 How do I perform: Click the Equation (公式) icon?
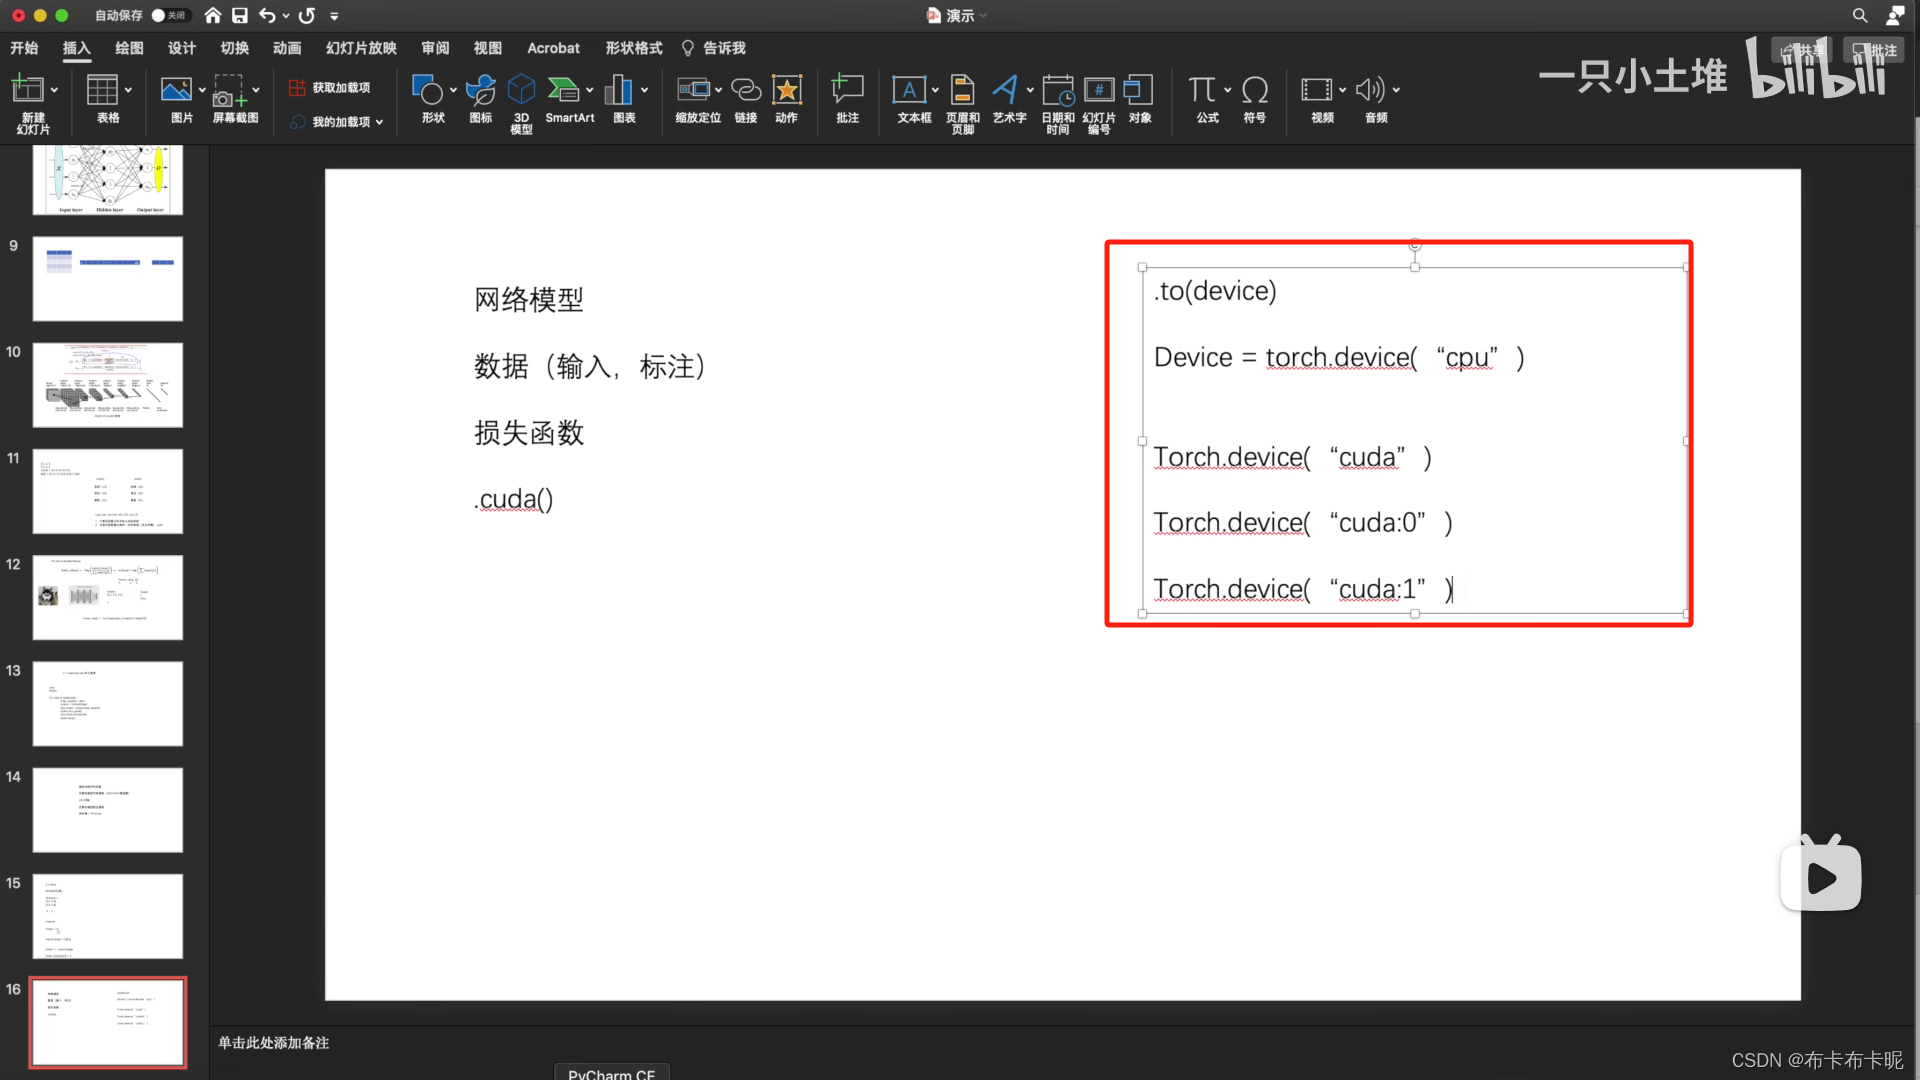pos(1202,90)
